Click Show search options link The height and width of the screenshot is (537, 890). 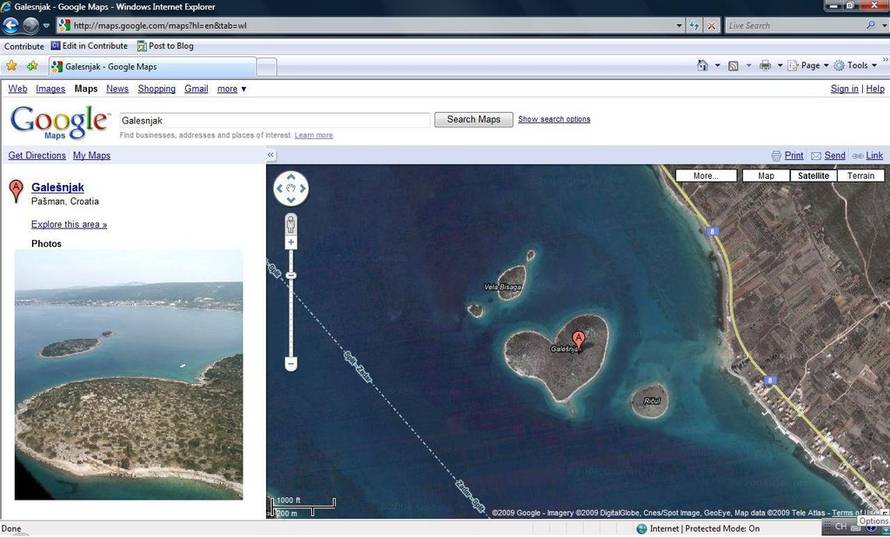point(554,119)
